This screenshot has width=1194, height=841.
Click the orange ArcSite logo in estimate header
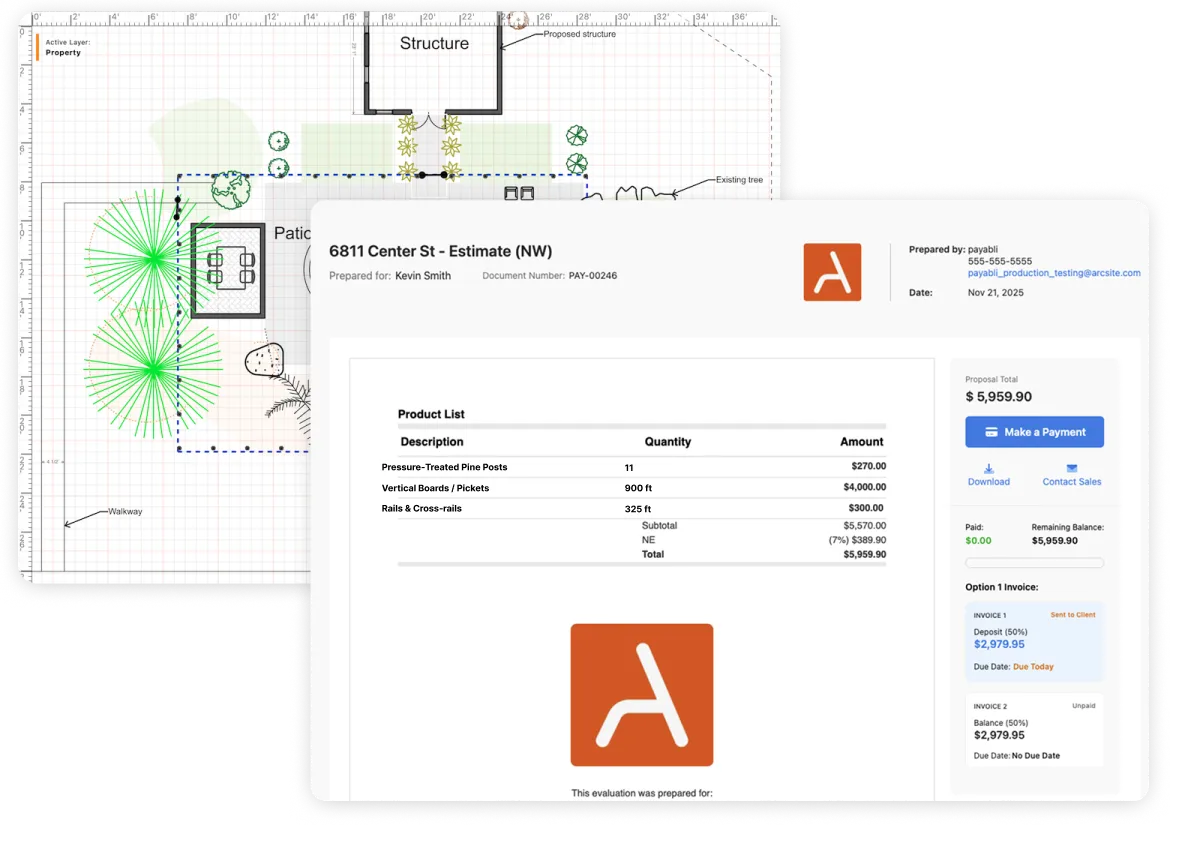[x=832, y=272]
